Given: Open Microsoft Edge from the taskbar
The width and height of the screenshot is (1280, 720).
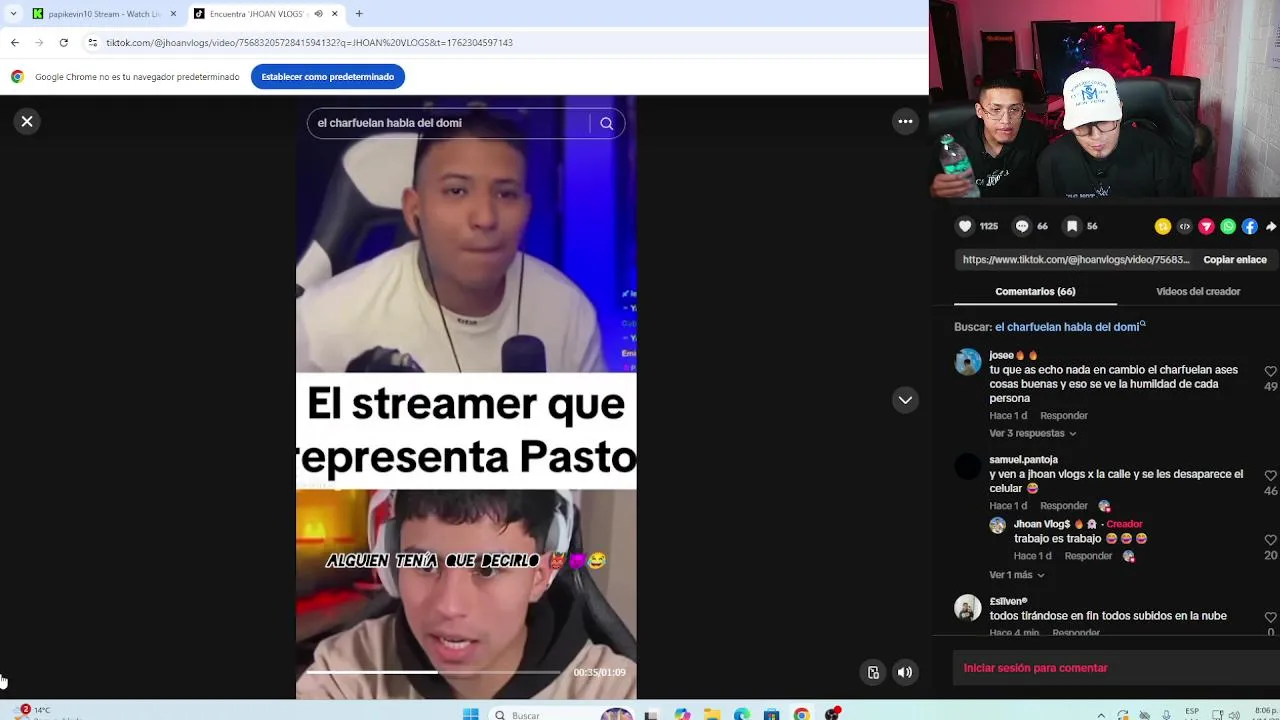Looking at the screenshot, I should point(741,714).
